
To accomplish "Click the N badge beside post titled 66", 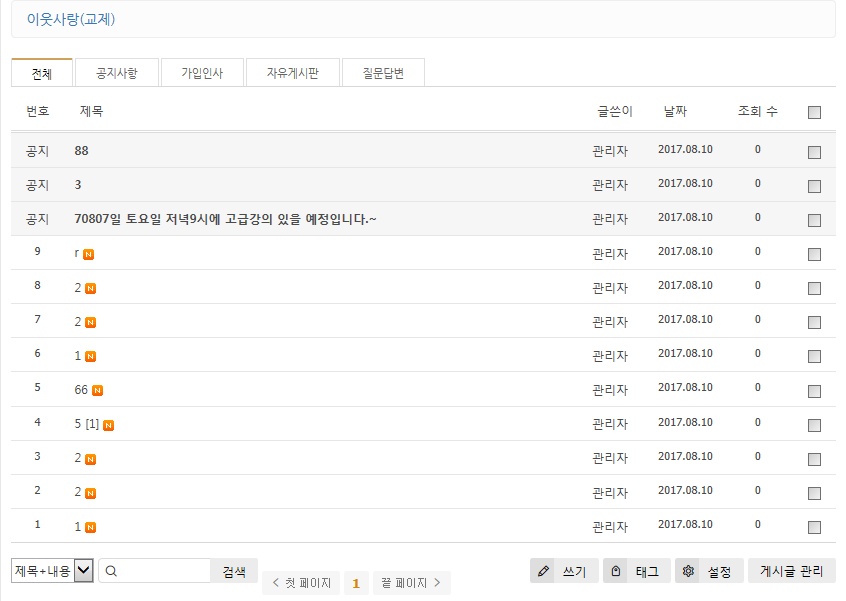I will tap(98, 390).
